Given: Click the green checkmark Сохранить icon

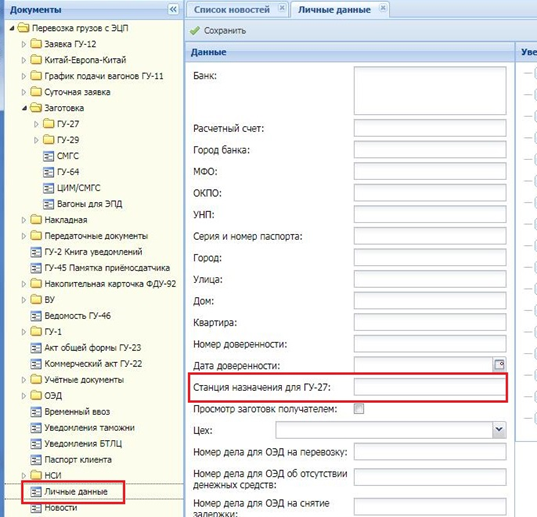Looking at the screenshot, I should pyautogui.click(x=195, y=30).
